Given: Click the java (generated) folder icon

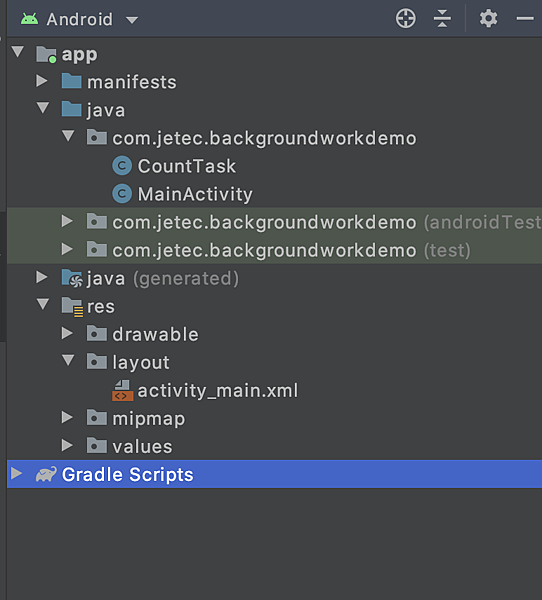Looking at the screenshot, I should 72,278.
